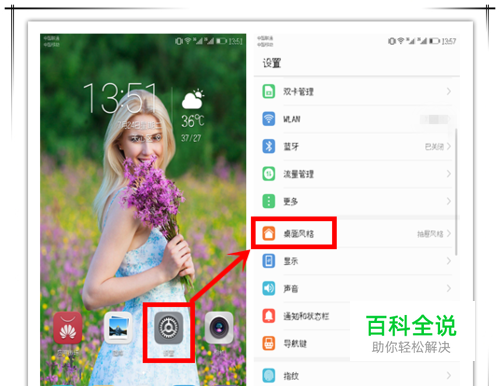The height and width of the screenshot is (386, 500).
Task: Click the 更多 three-dots icon
Action: click(269, 201)
